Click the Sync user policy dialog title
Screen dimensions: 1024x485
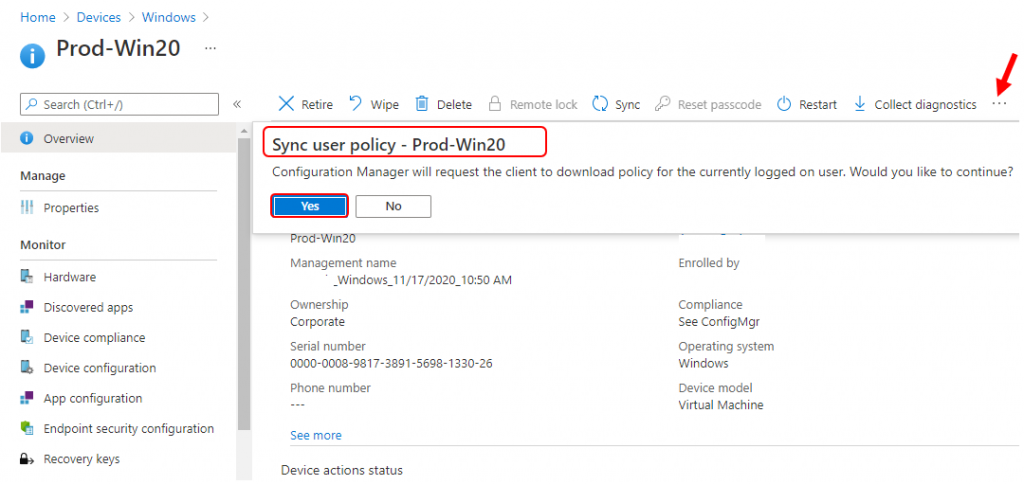[x=389, y=145]
